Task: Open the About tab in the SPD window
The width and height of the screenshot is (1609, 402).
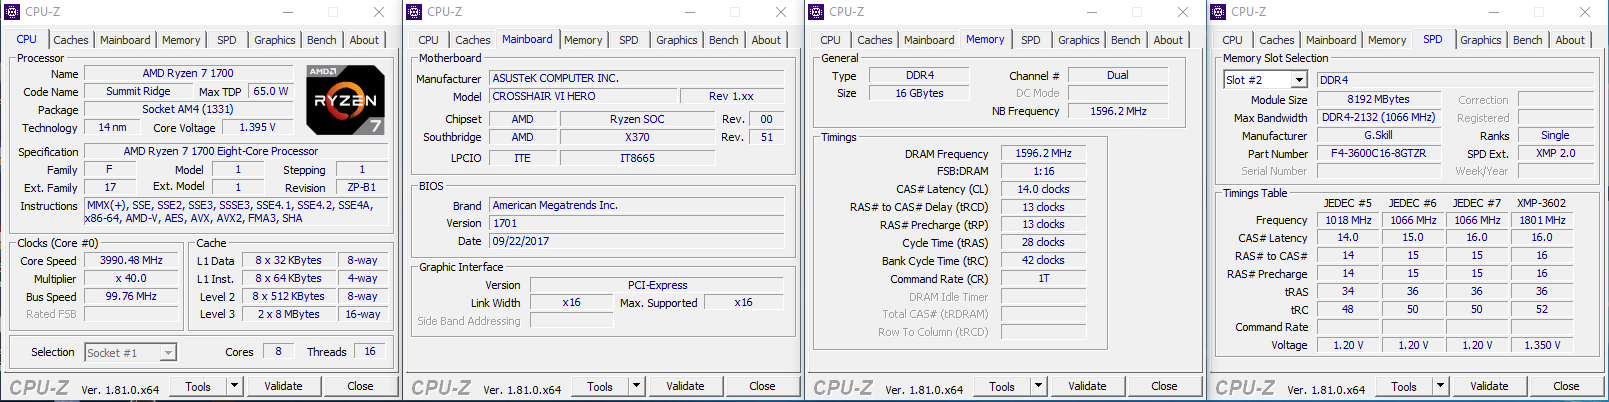Action: tap(1570, 40)
